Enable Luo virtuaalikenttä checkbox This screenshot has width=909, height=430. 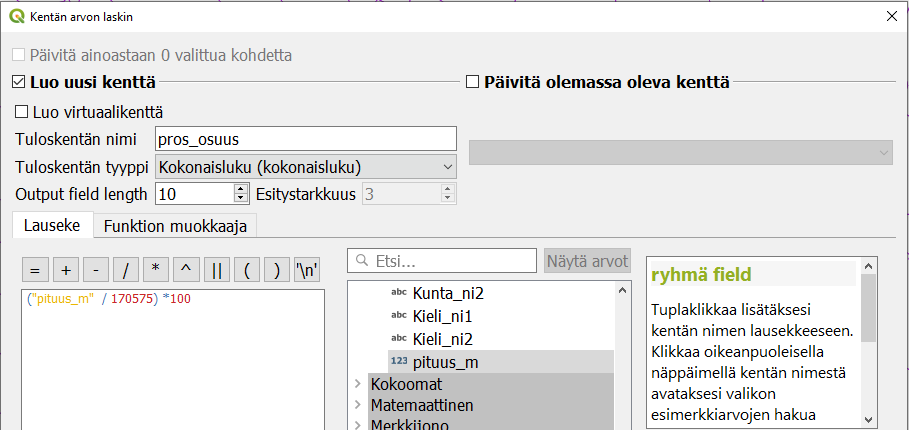tap(22, 112)
